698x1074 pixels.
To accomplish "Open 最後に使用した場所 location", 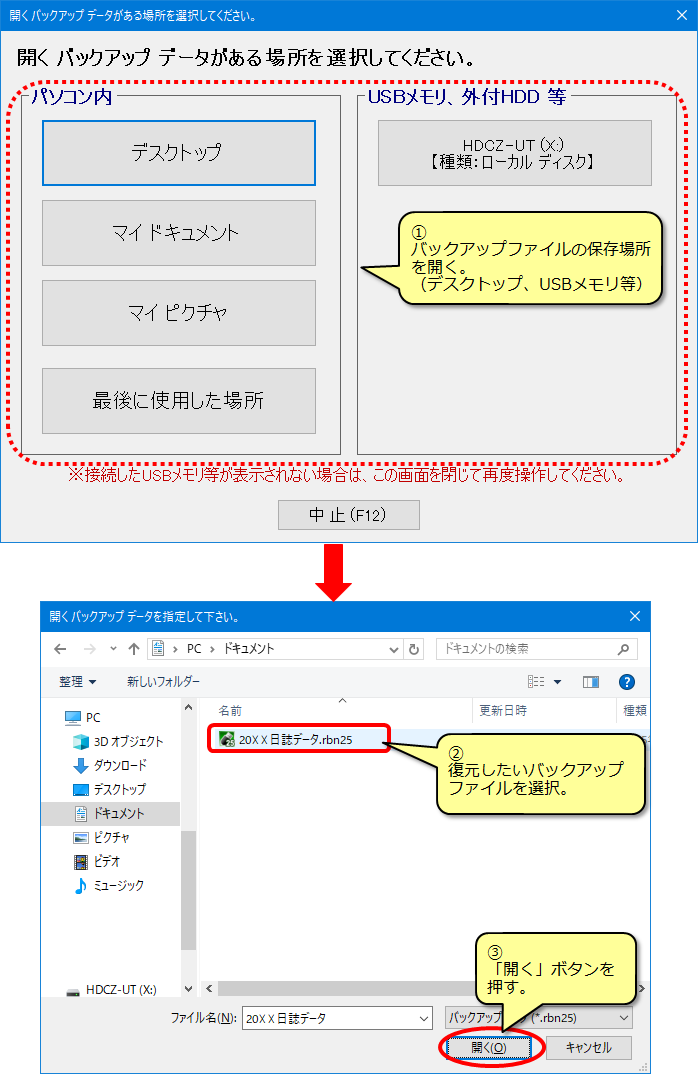I will coord(178,401).
